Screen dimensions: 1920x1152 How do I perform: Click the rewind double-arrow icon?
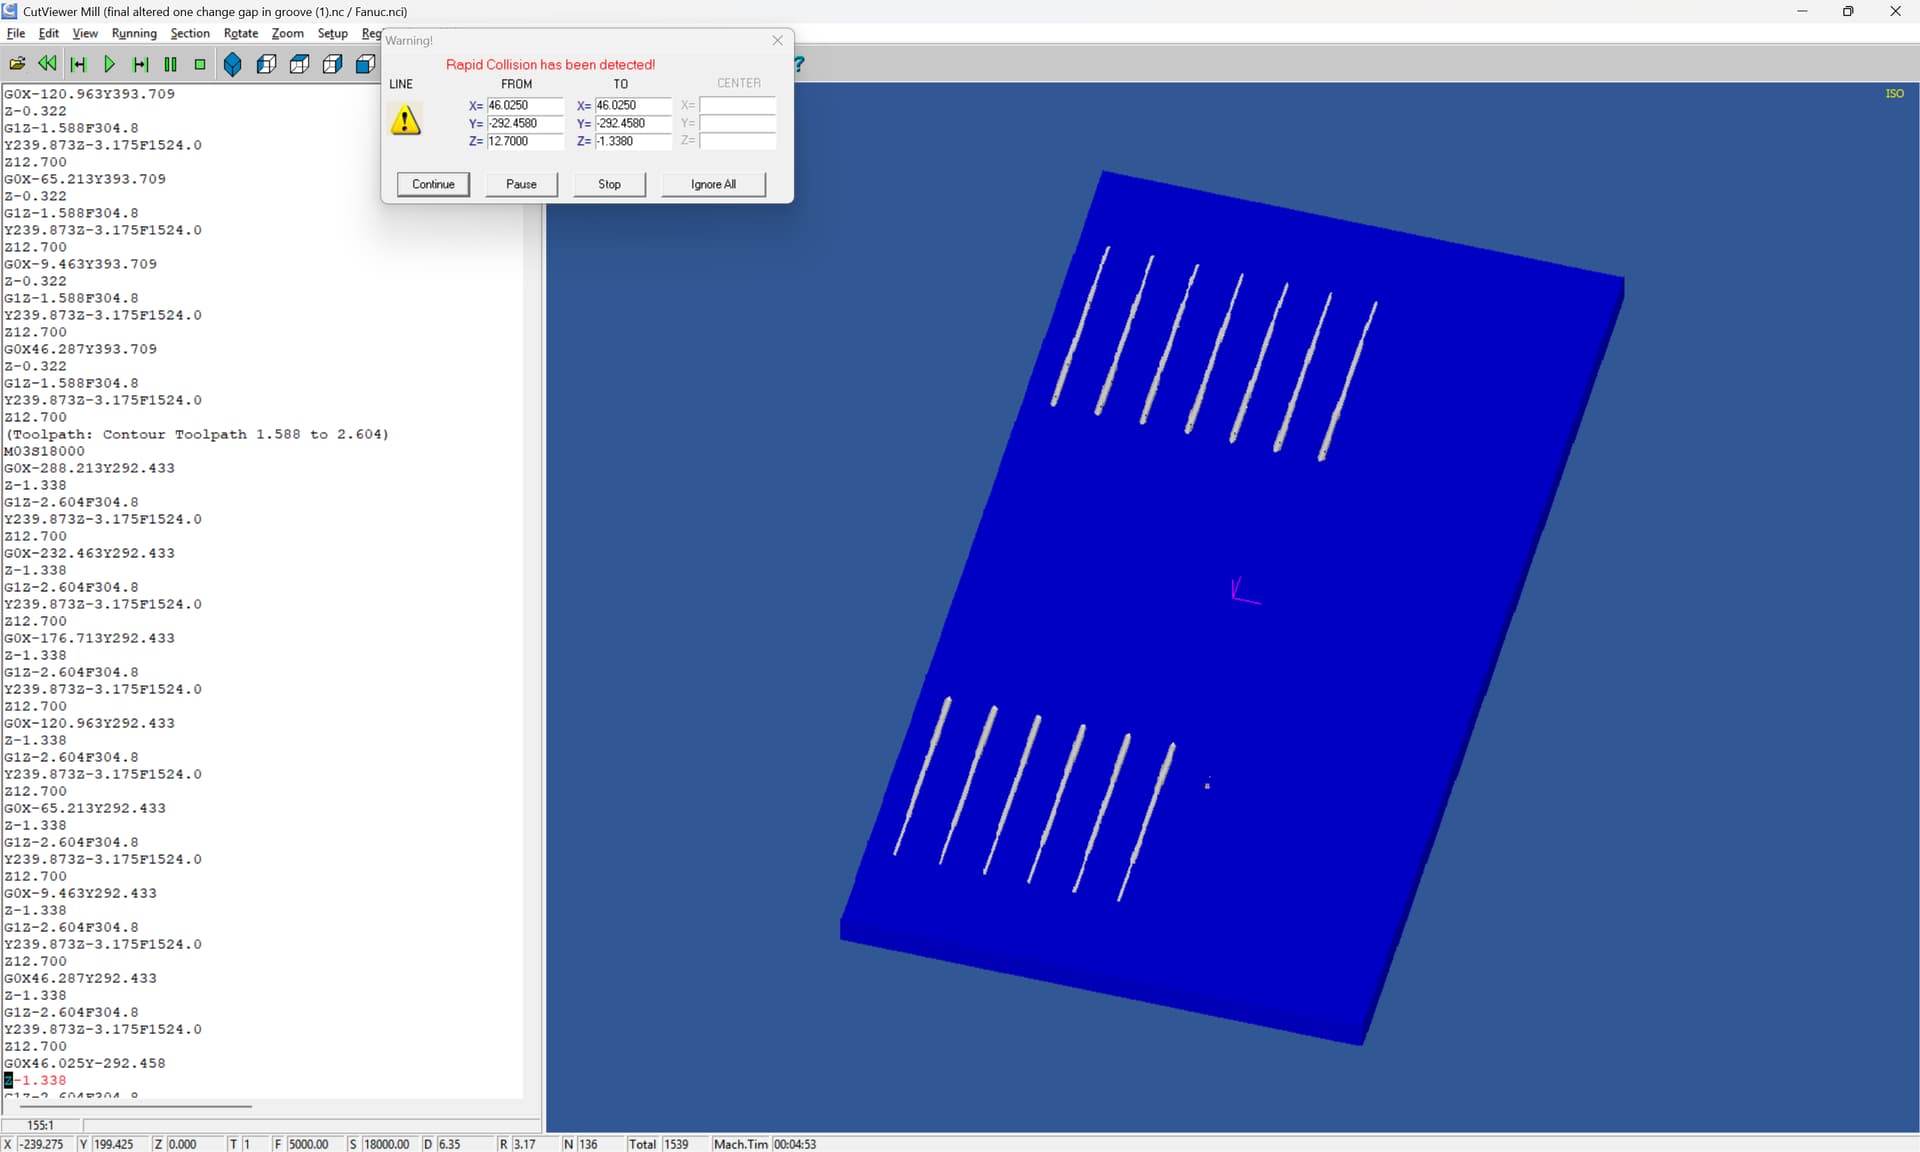tap(47, 64)
